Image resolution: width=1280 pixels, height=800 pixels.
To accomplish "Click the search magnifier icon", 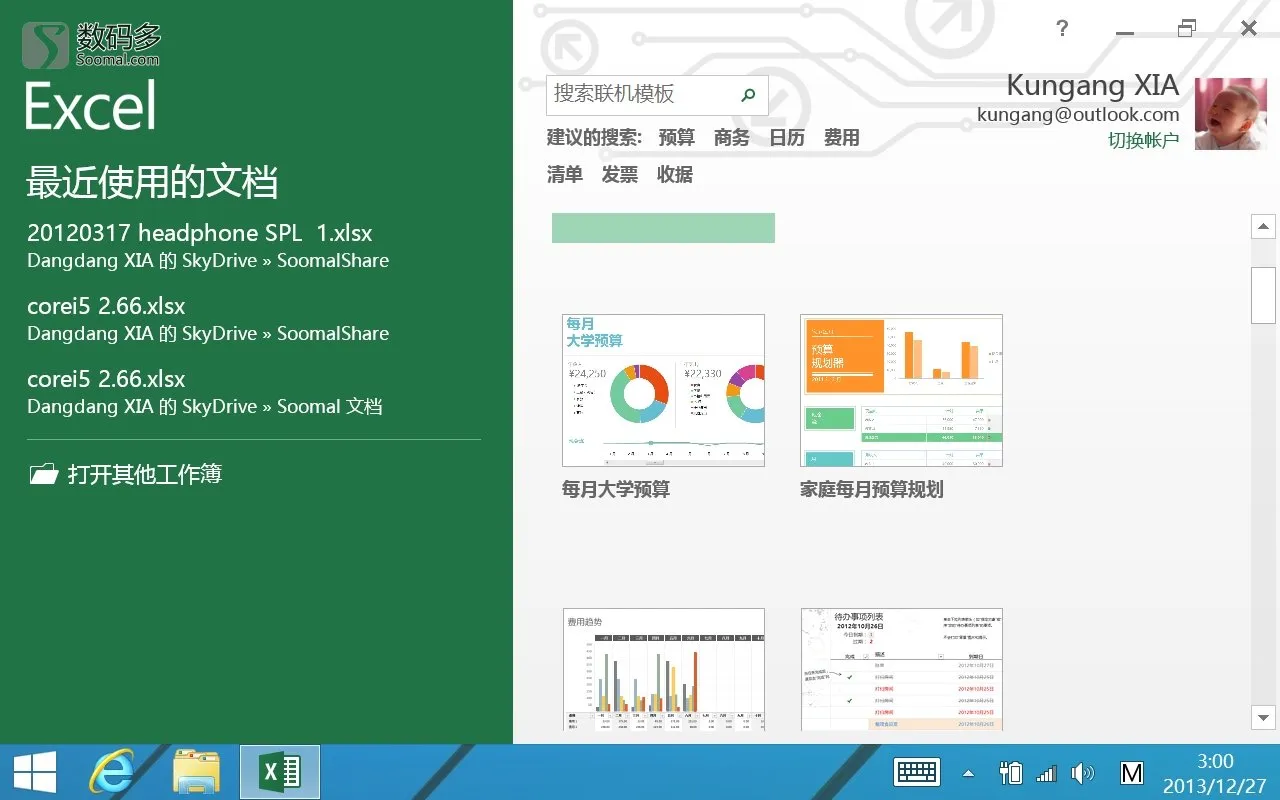I will pyautogui.click(x=748, y=95).
